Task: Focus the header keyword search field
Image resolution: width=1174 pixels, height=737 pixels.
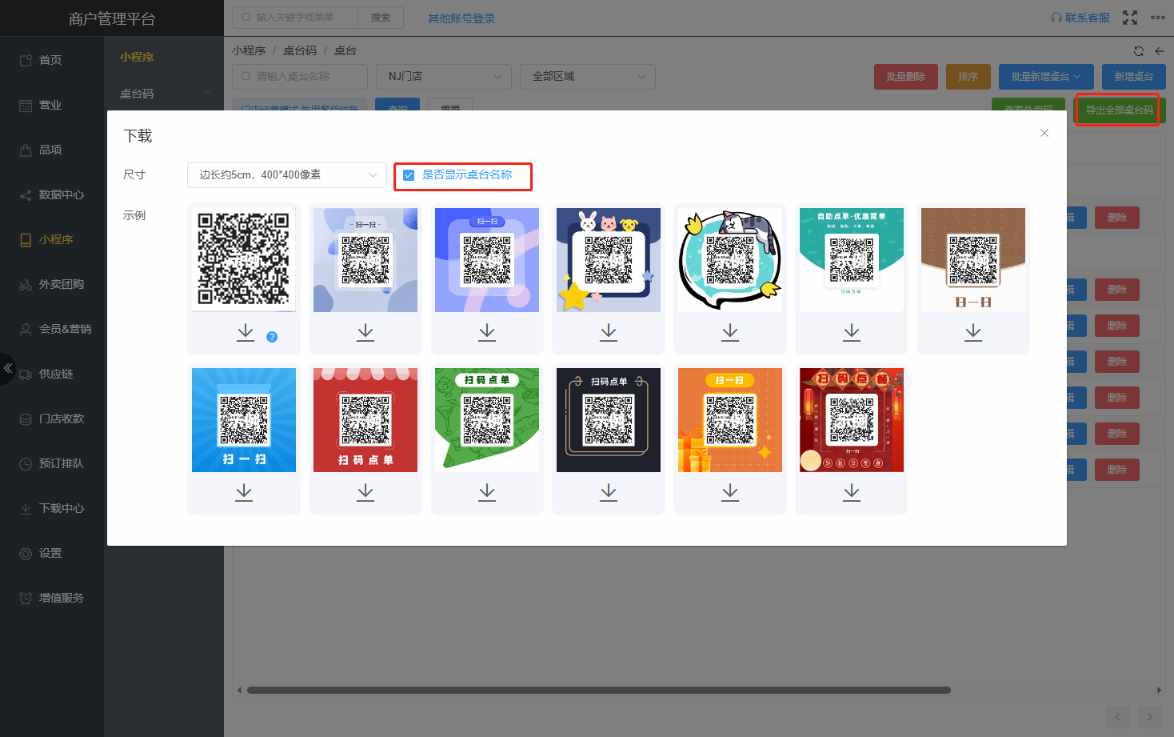Action: (x=296, y=17)
